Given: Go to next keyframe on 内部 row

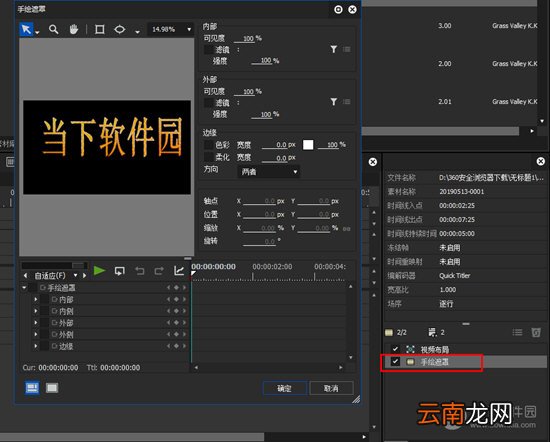Looking at the screenshot, I should 184,299.
